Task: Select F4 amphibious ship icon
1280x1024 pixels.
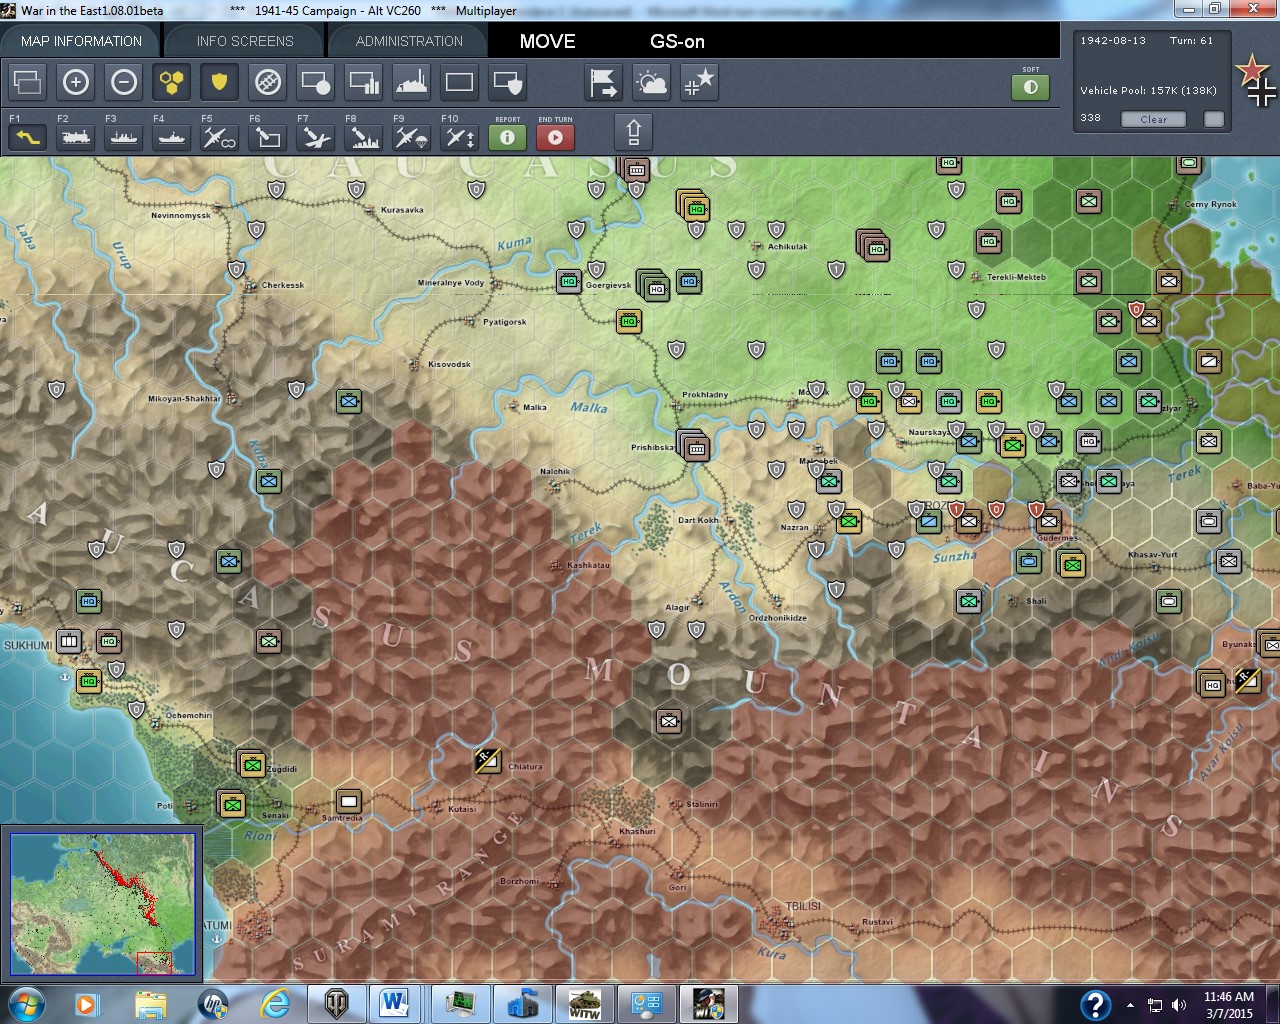Action: click(x=172, y=136)
